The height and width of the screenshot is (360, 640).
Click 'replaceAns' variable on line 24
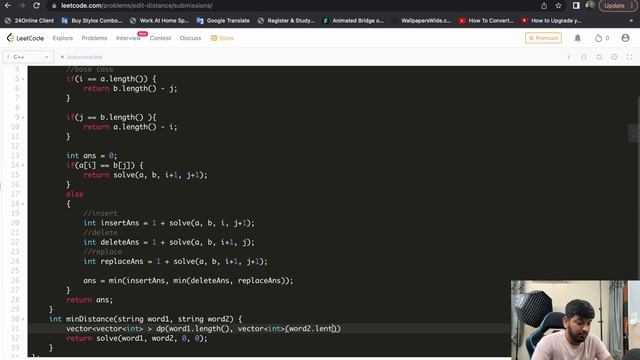click(x=122, y=261)
